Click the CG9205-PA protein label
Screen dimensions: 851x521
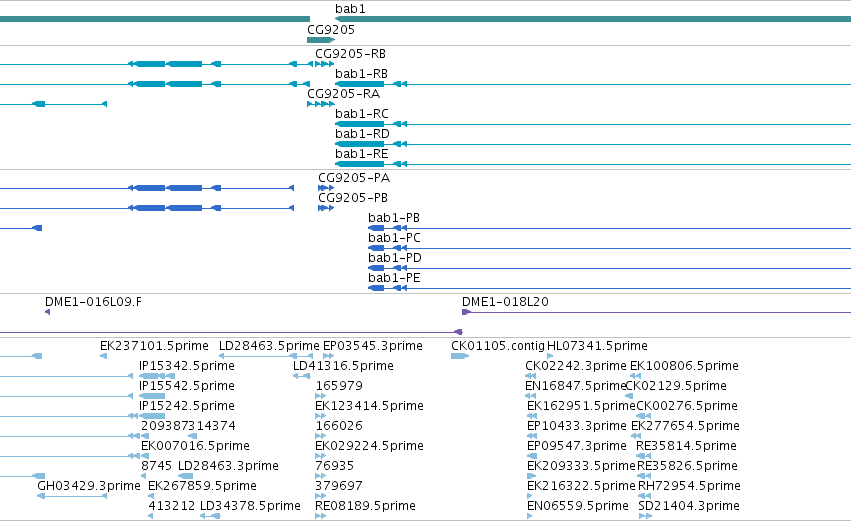coord(354,177)
